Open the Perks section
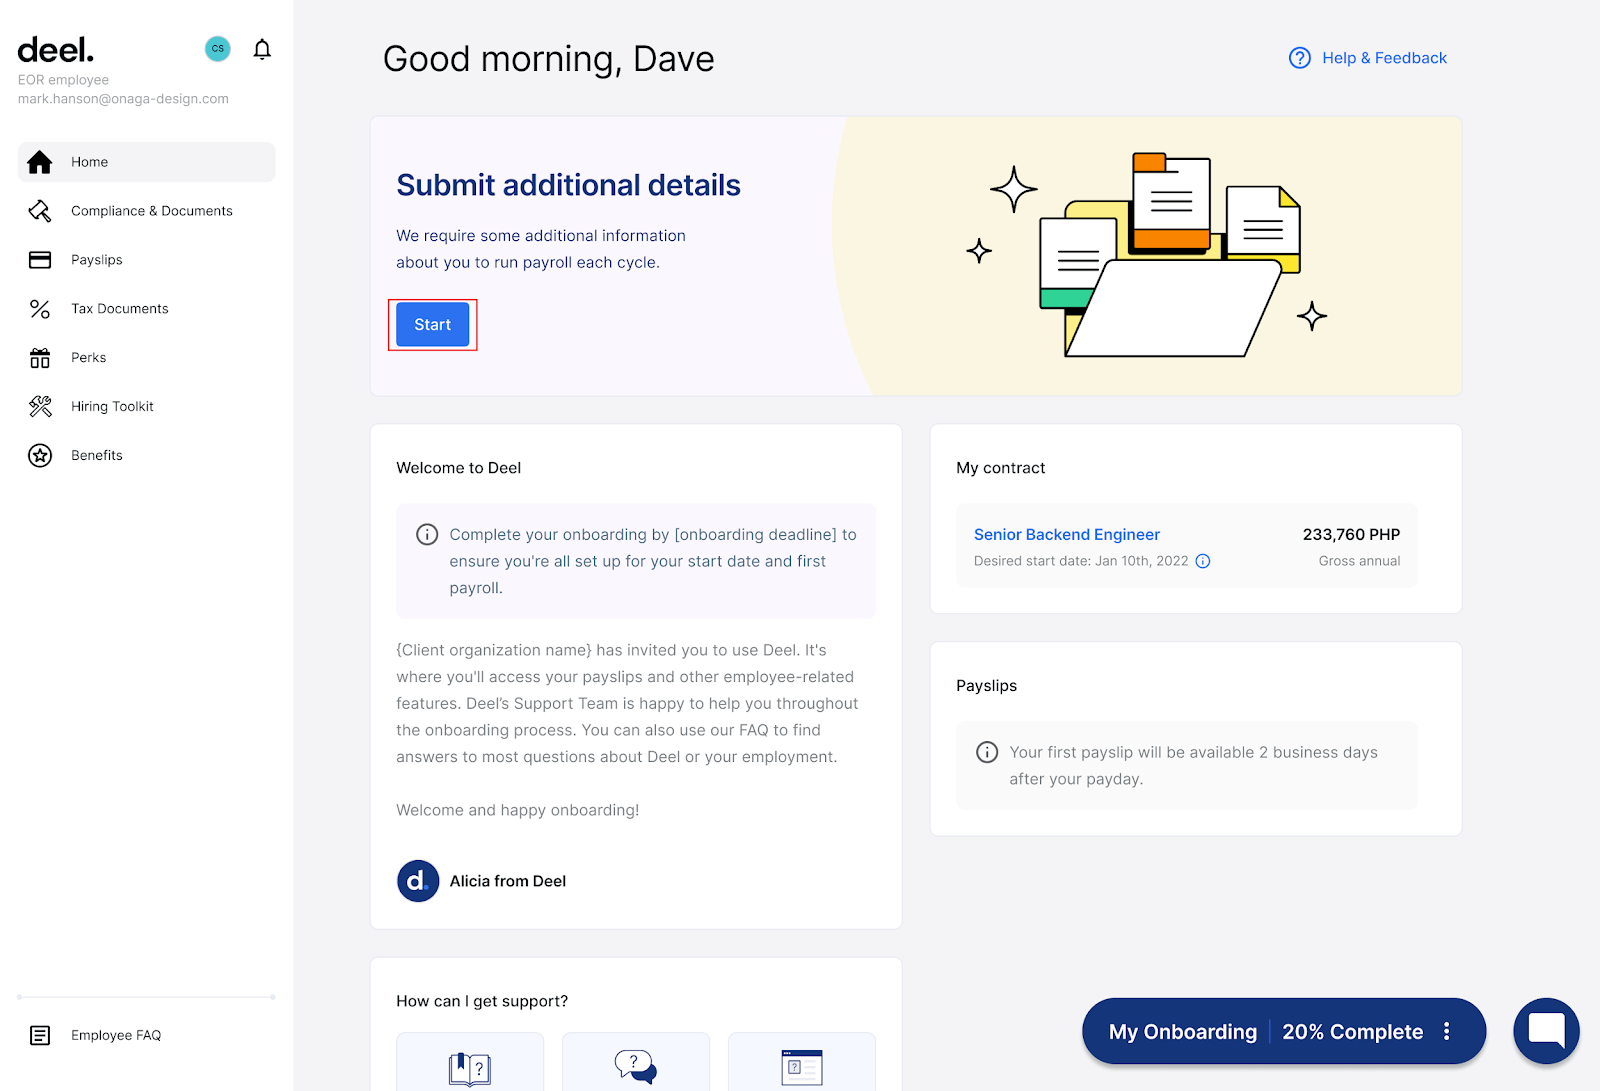 88,358
